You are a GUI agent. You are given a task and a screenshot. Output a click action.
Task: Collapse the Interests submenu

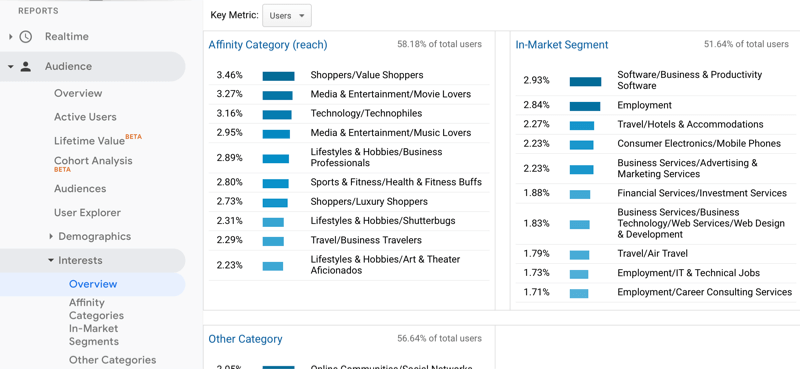(51, 260)
